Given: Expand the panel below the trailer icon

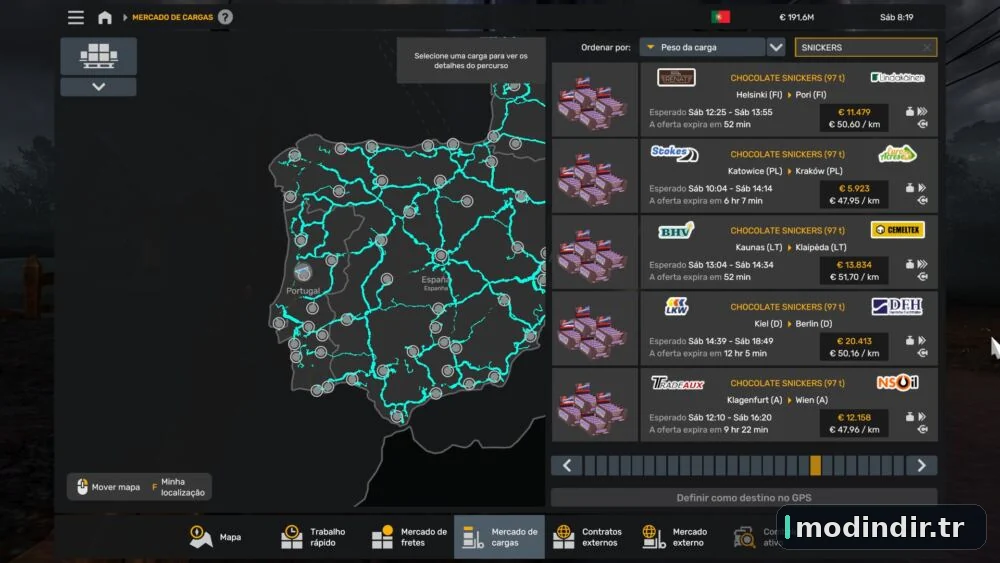Looking at the screenshot, I should 98,87.
